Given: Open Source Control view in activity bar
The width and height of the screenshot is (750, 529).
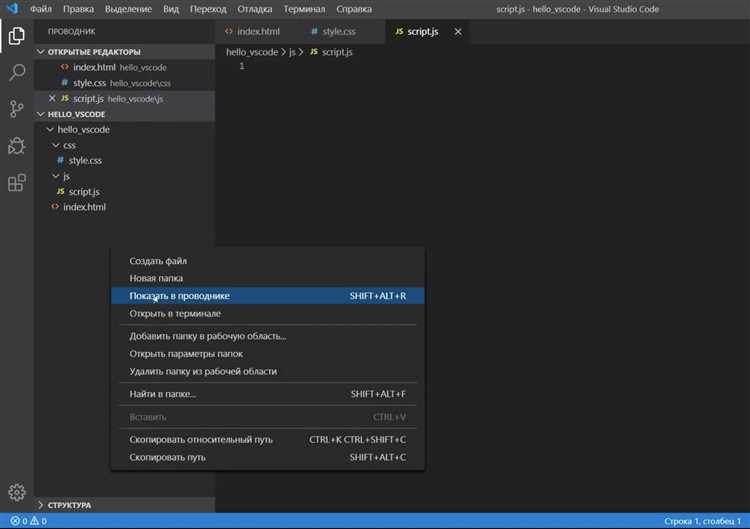Looking at the screenshot, I should pos(16,109).
